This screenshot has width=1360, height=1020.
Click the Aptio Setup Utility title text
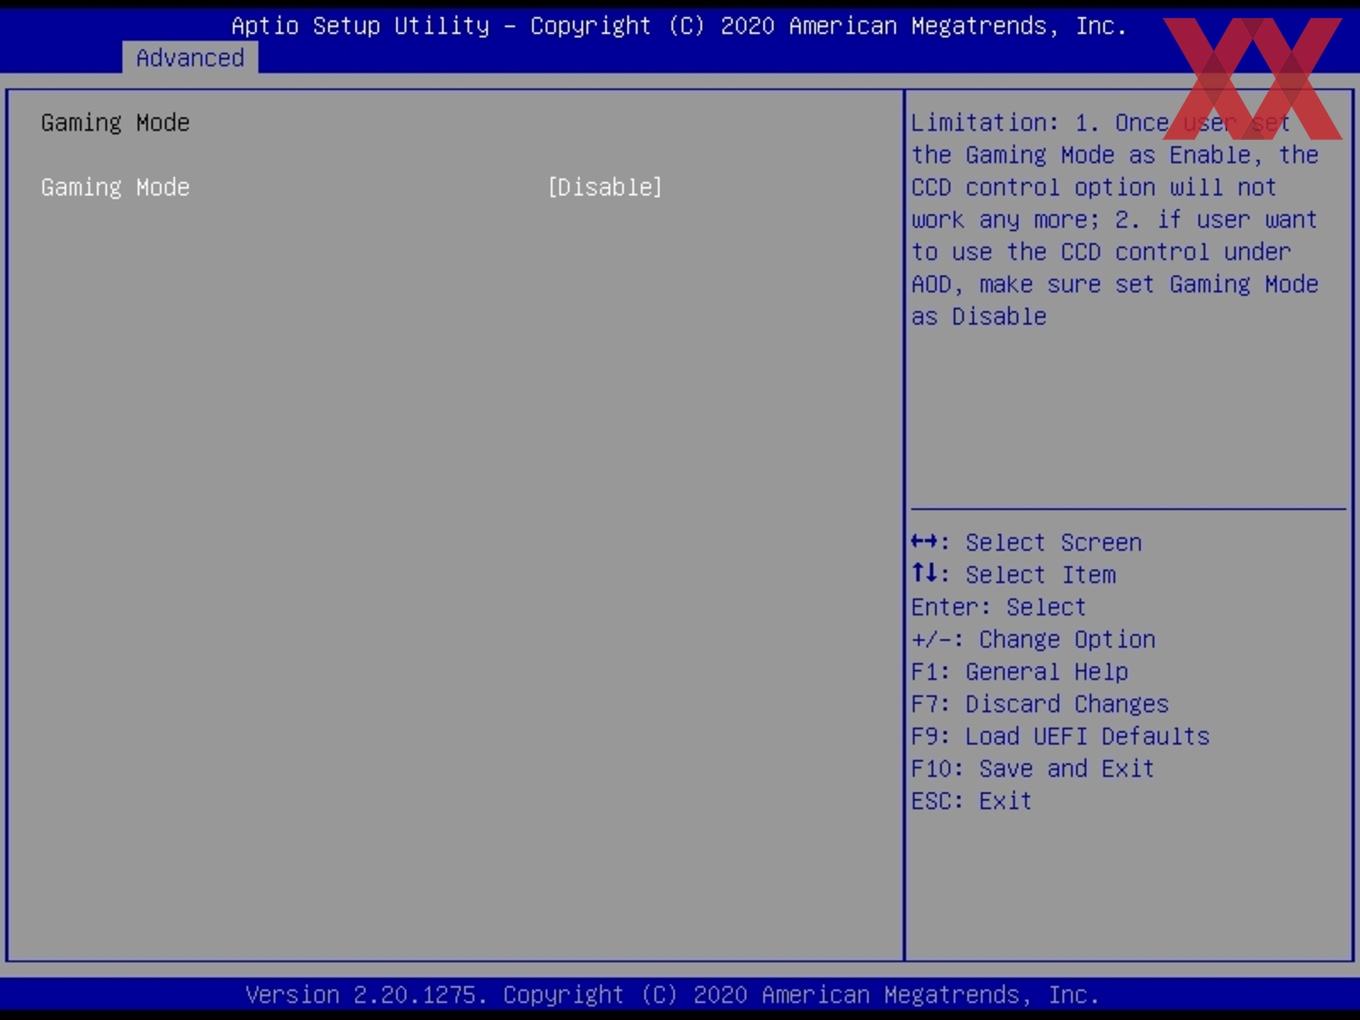(679, 26)
